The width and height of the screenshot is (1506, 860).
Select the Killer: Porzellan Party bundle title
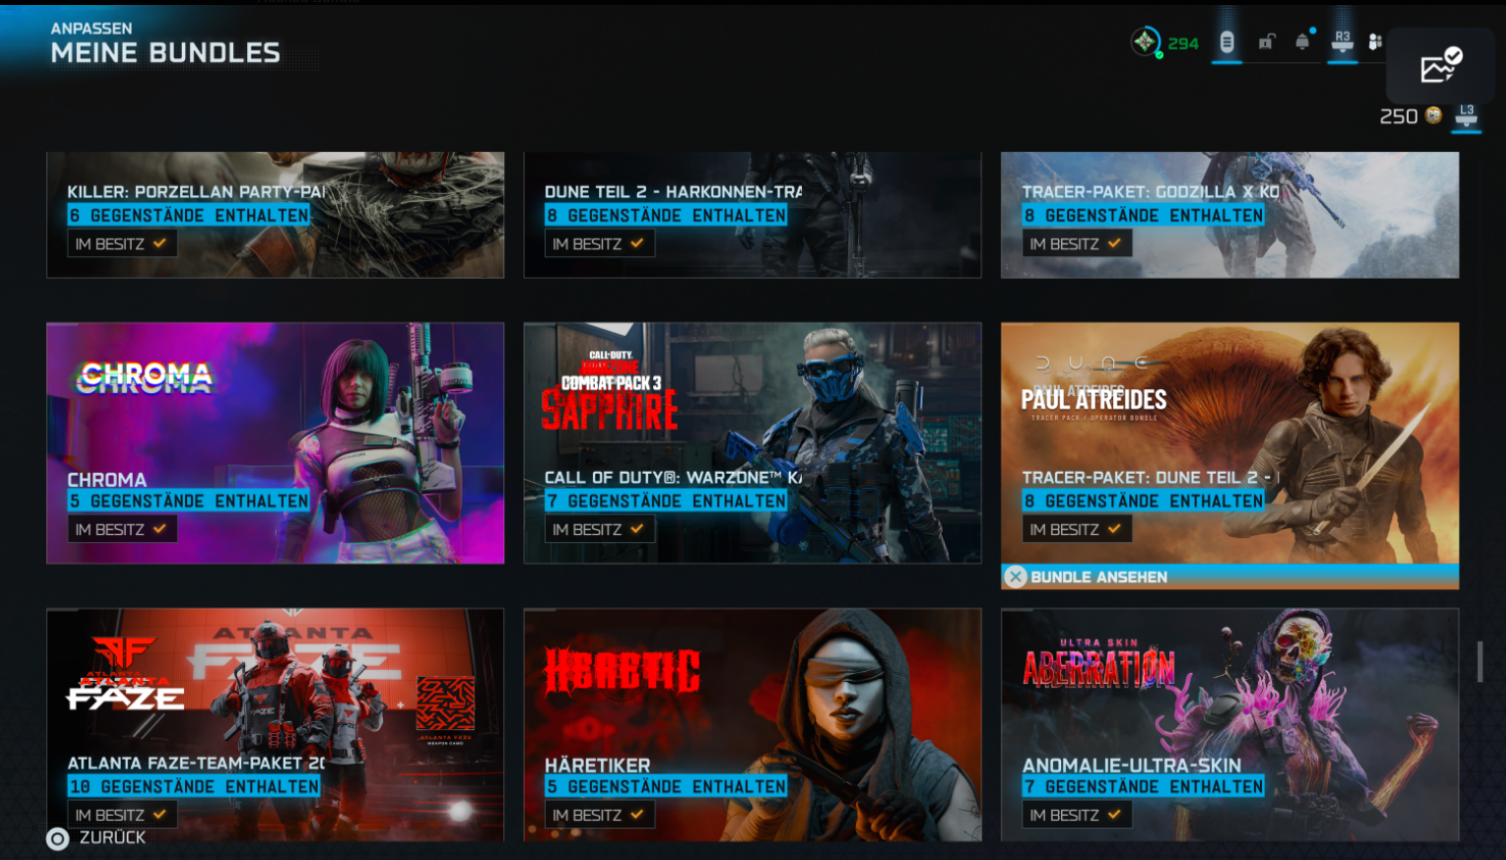point(196,192)
